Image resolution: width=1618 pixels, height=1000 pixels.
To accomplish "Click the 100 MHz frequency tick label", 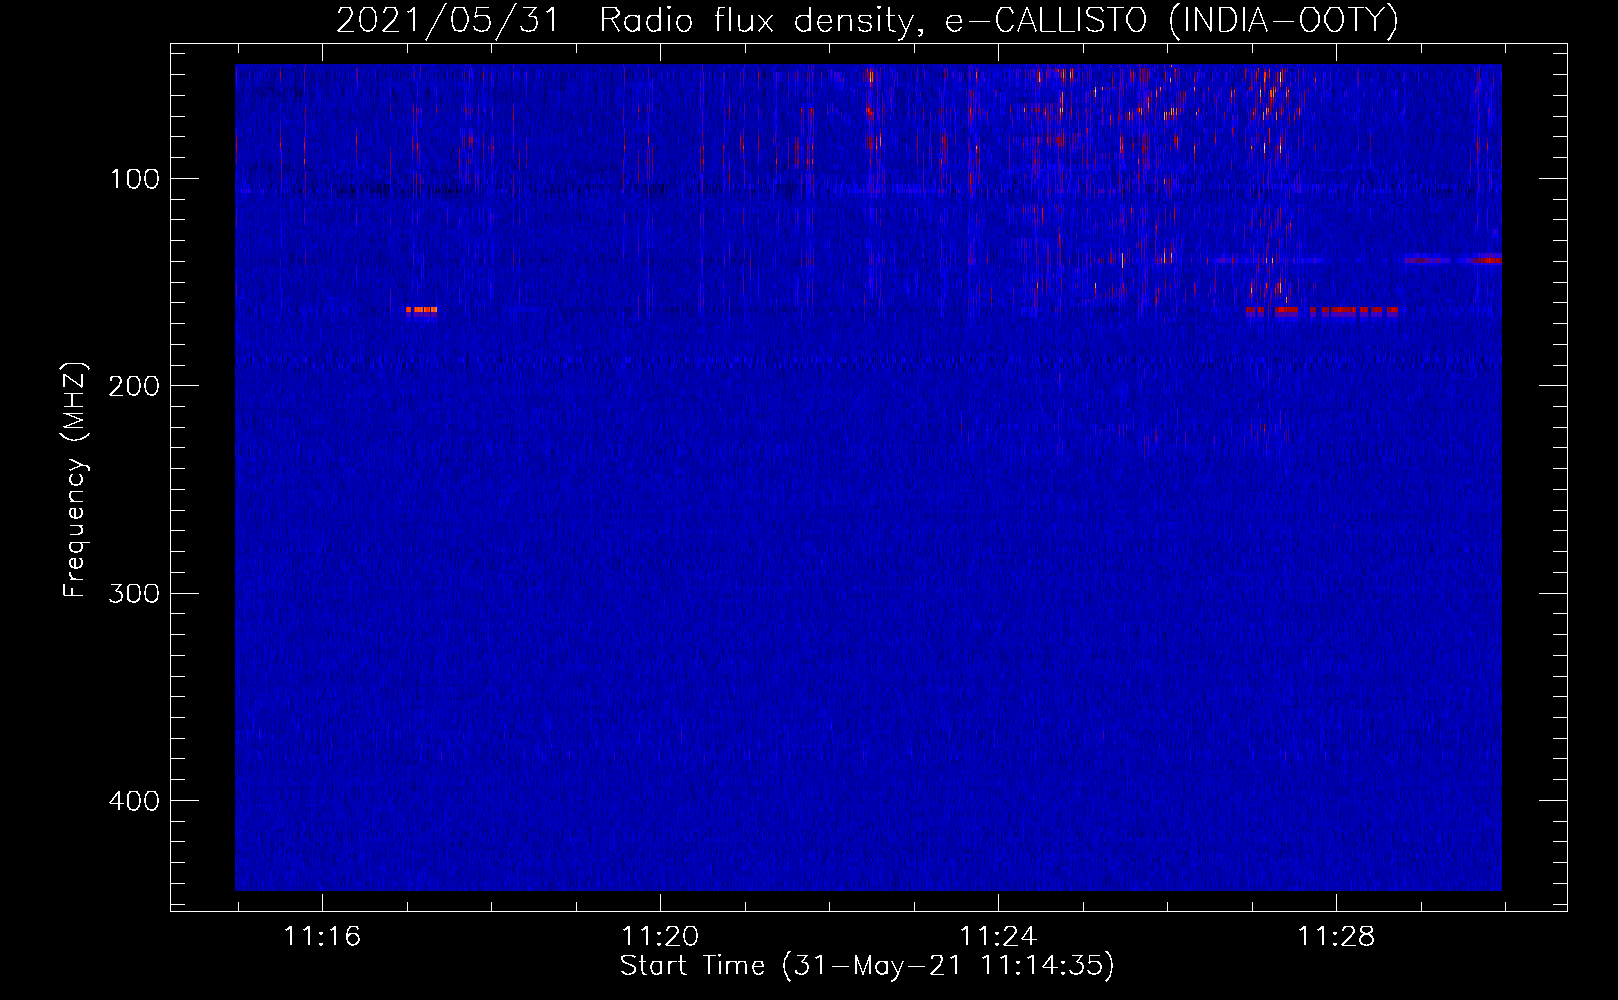I will pyautogui.click(x=135, y=179).
